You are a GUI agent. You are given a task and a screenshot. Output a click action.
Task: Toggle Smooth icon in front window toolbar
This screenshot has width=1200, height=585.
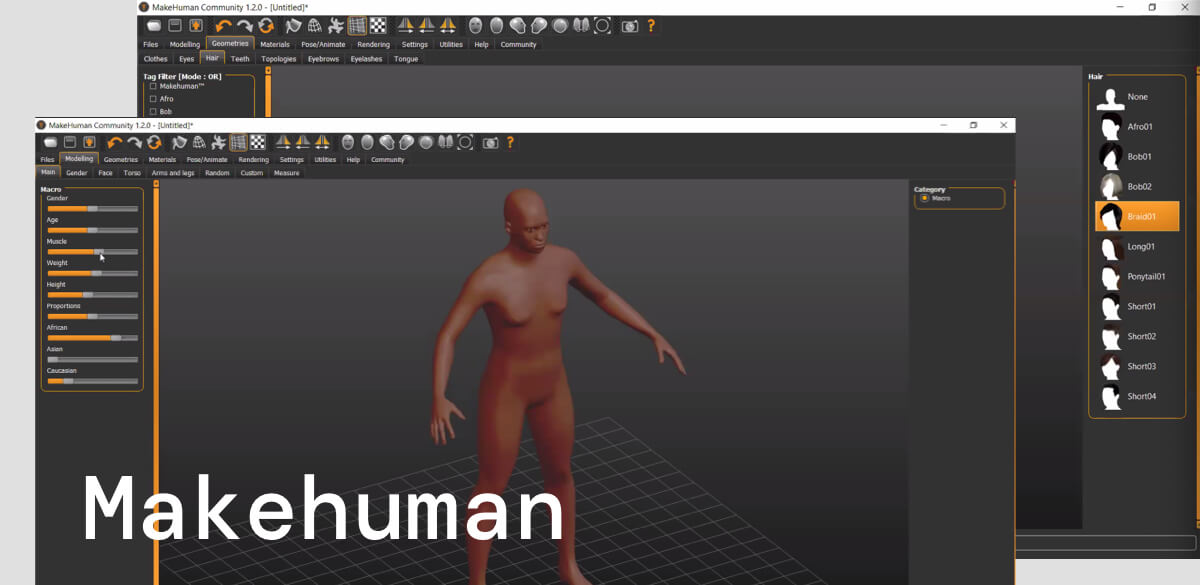pyautogui.click(x=178, y=143)
